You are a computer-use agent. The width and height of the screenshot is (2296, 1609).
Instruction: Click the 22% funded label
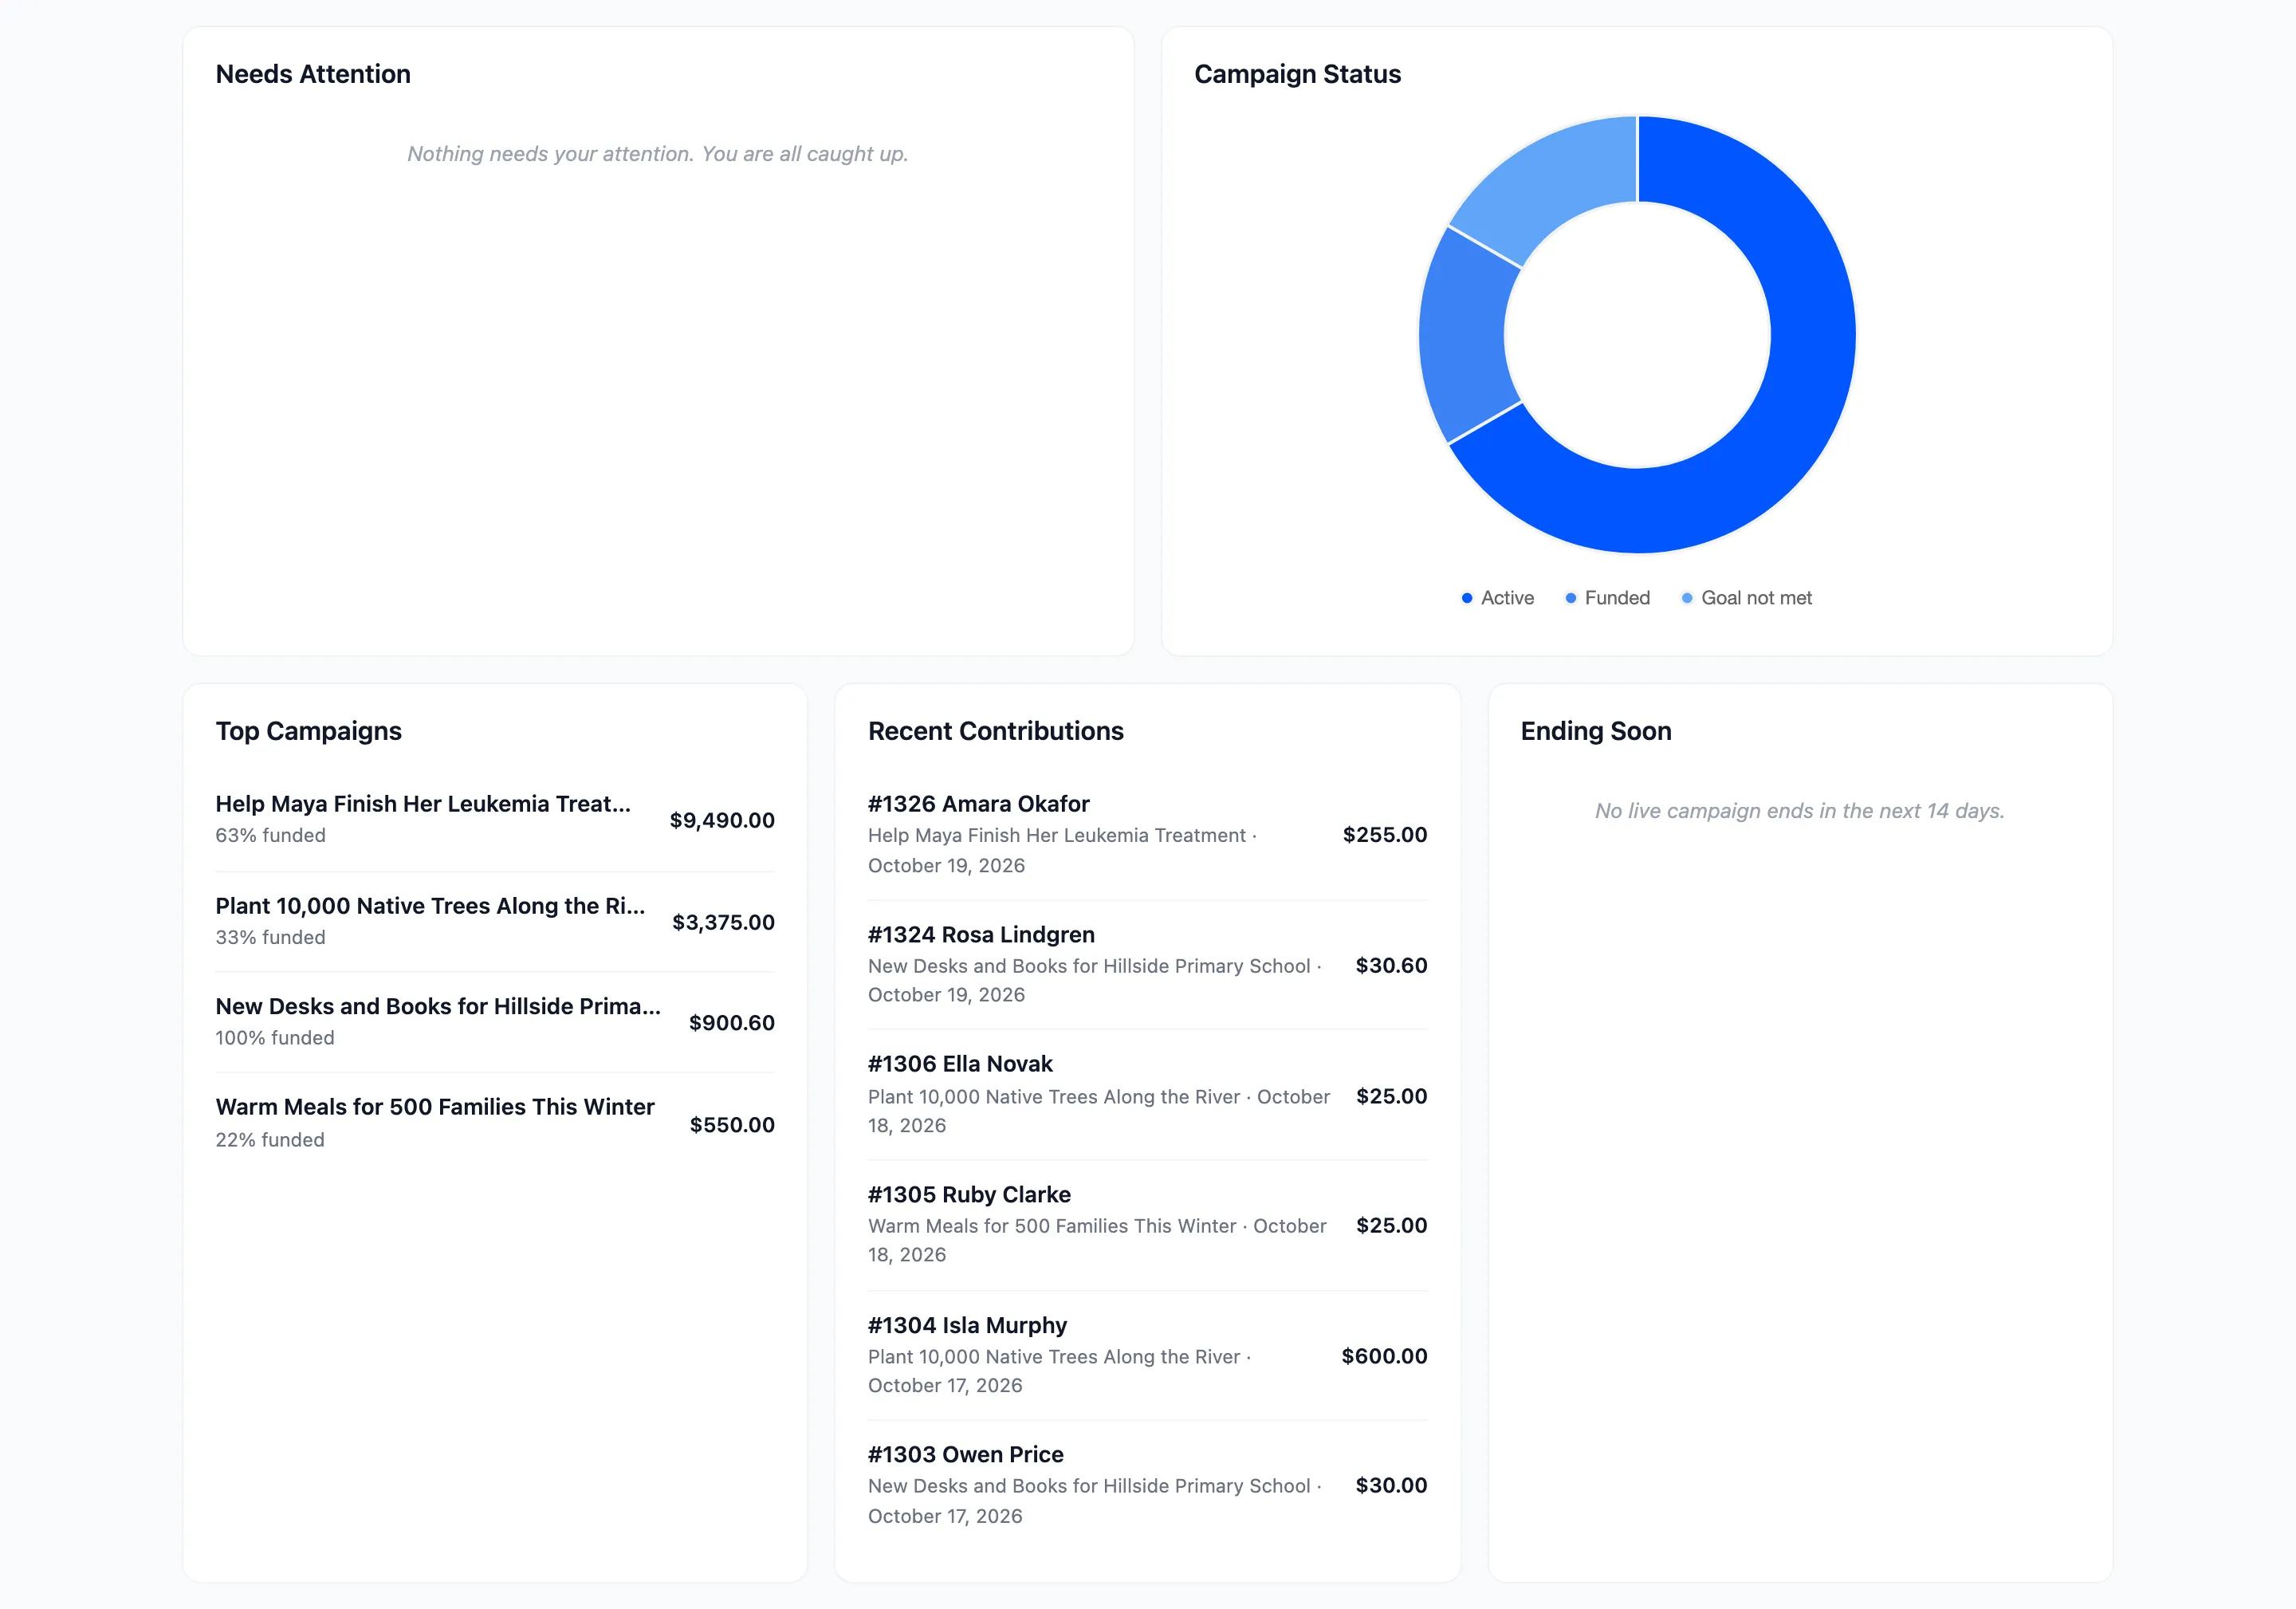[270, 1140]
